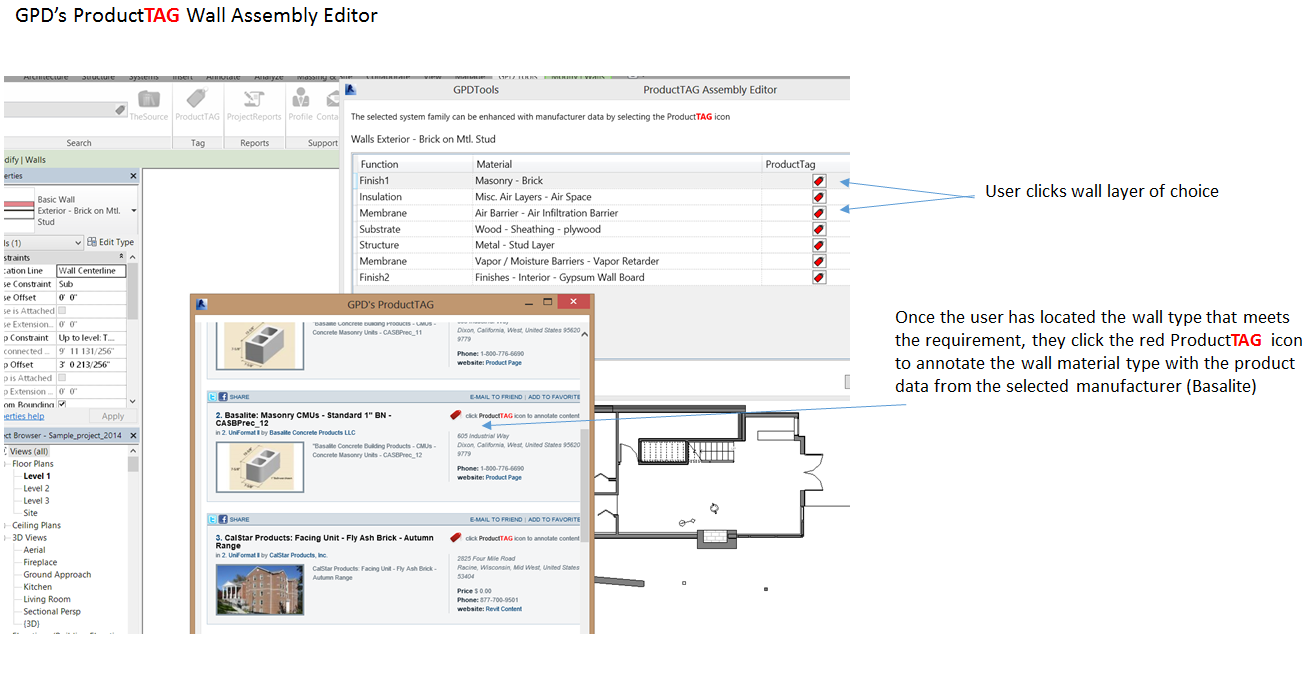The image size is (1315, 686).
Task: Toggle the Top is Attached checkbox
Action: pos(62,378)
